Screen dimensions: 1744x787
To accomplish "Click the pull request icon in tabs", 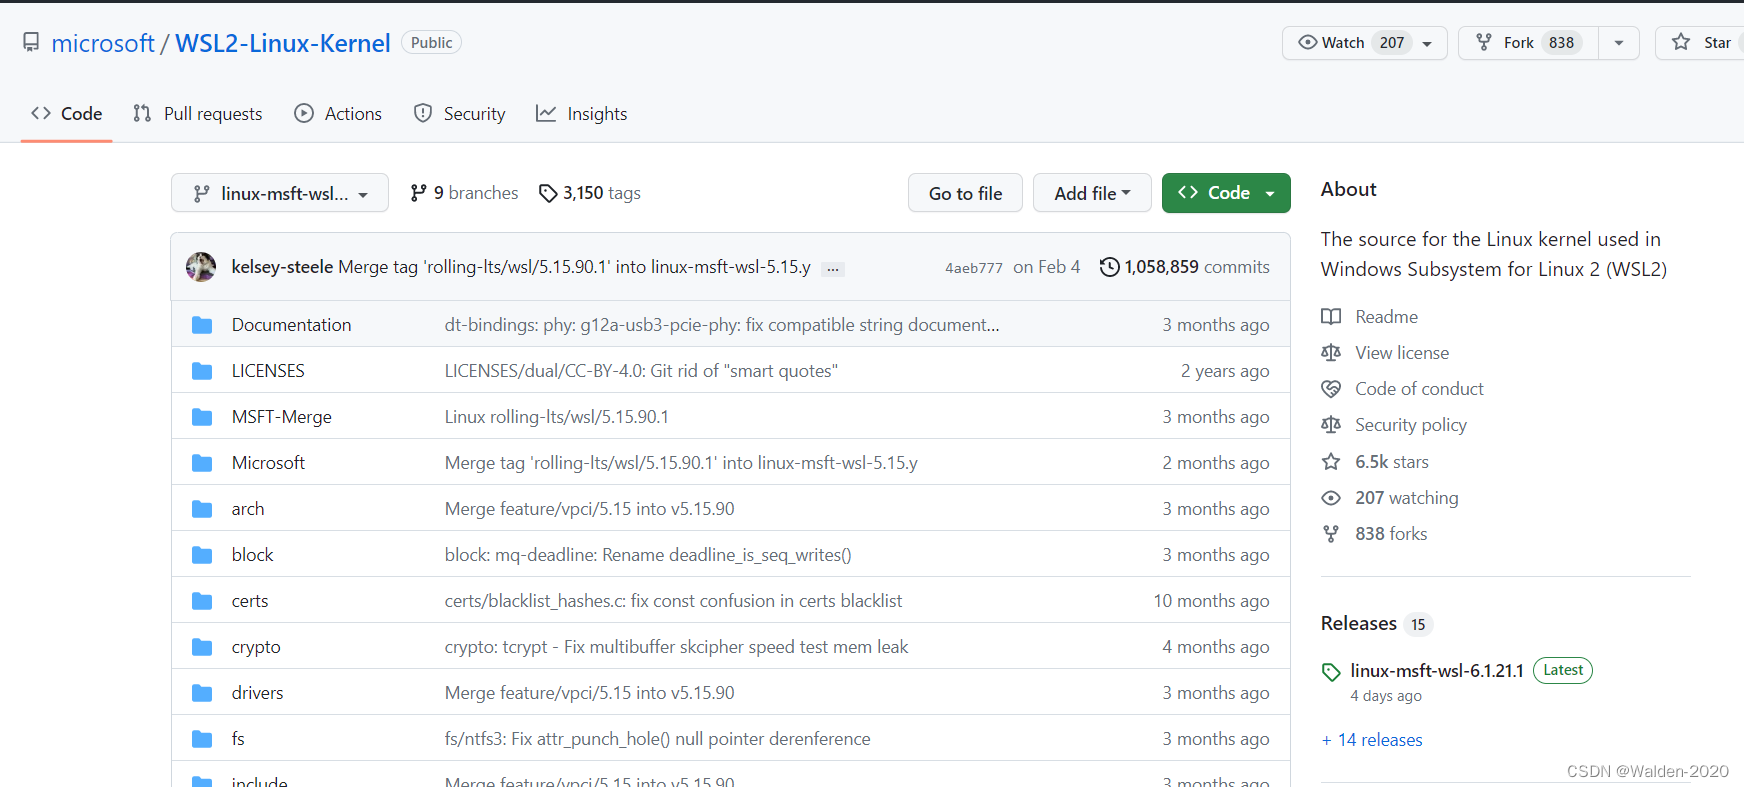I will coord(142,113).
